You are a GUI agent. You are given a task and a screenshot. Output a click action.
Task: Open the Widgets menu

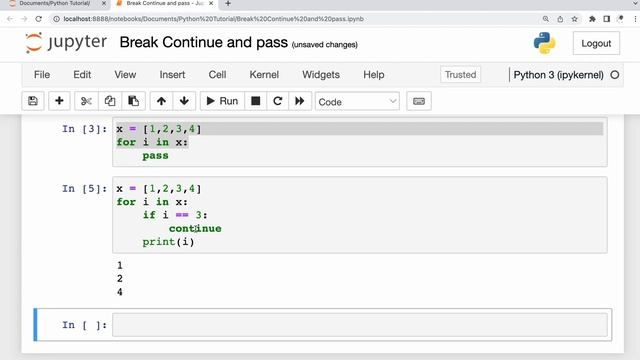coord(321,75)
